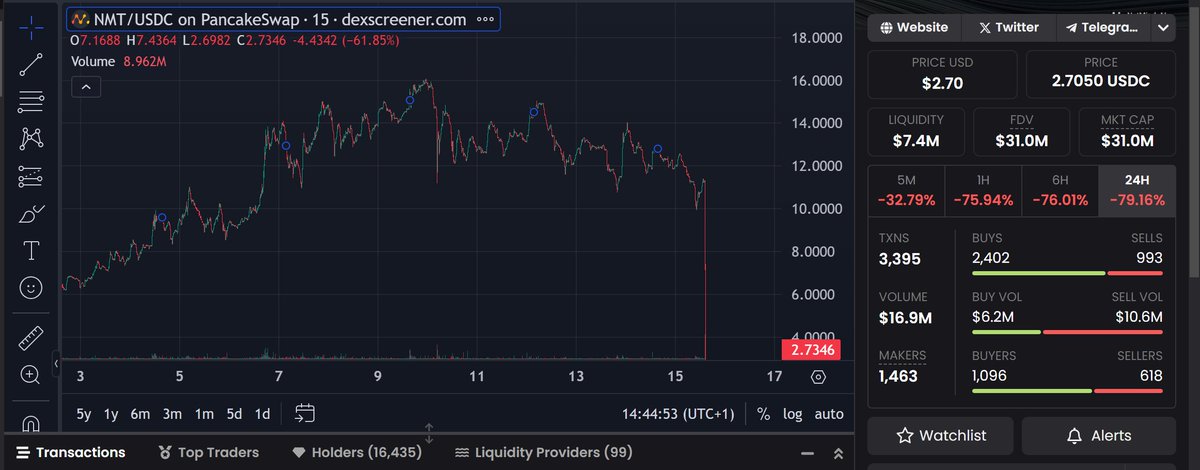1200x470 pixels.
Task: Click the buy volume versus sell volume bar
Action: pyautogui.click(x=1067, y=332)
